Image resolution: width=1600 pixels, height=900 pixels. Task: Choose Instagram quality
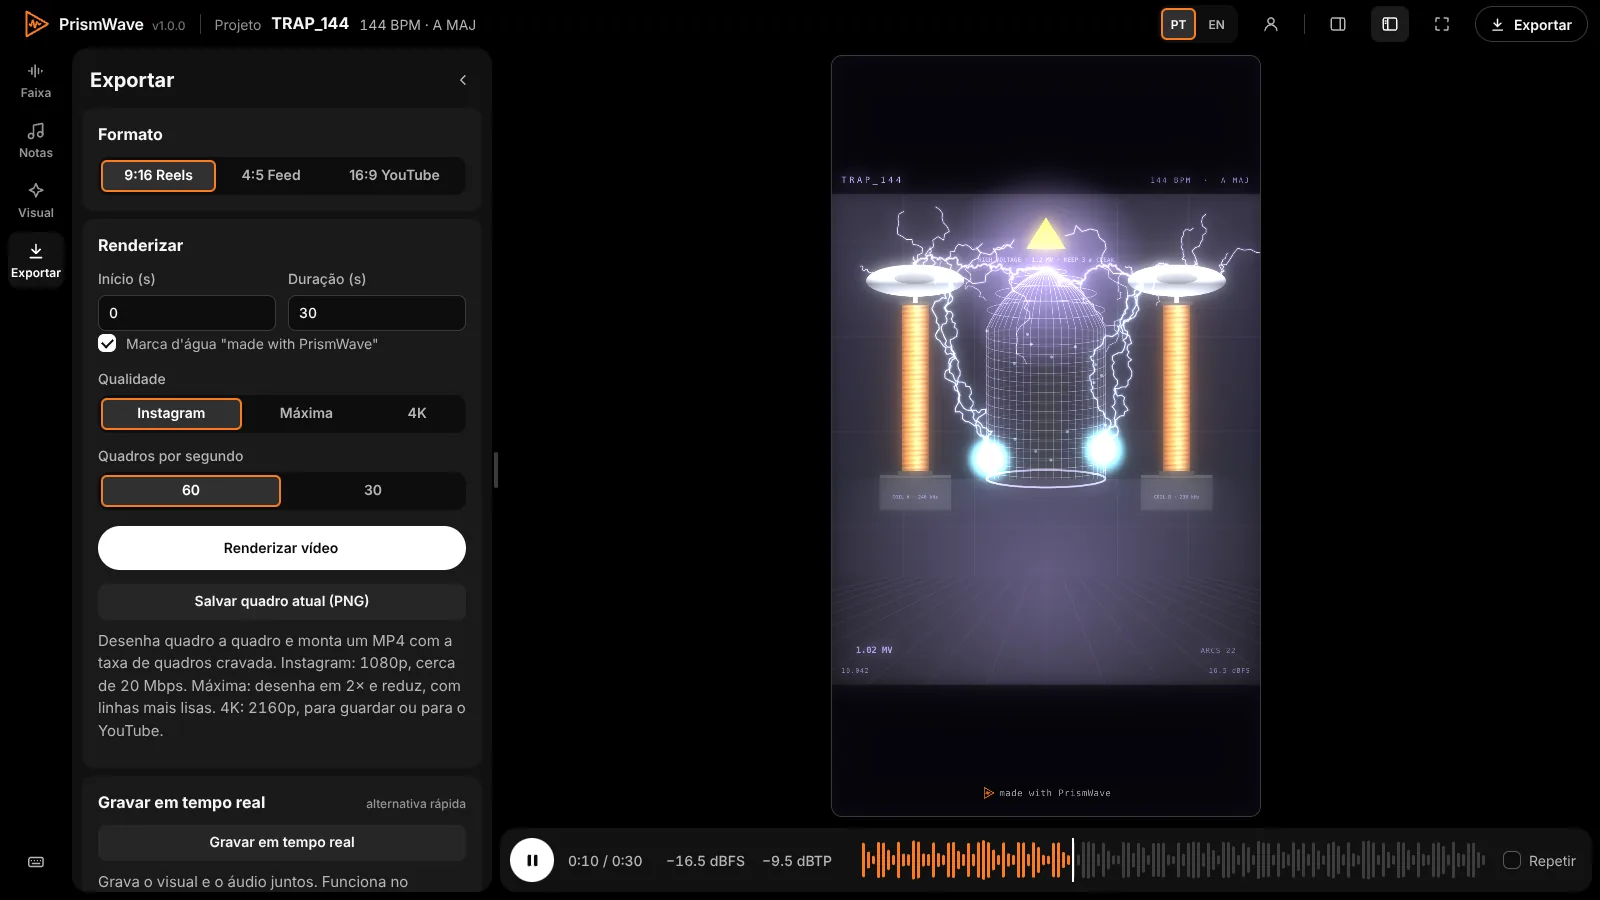(x=171, y=413)
